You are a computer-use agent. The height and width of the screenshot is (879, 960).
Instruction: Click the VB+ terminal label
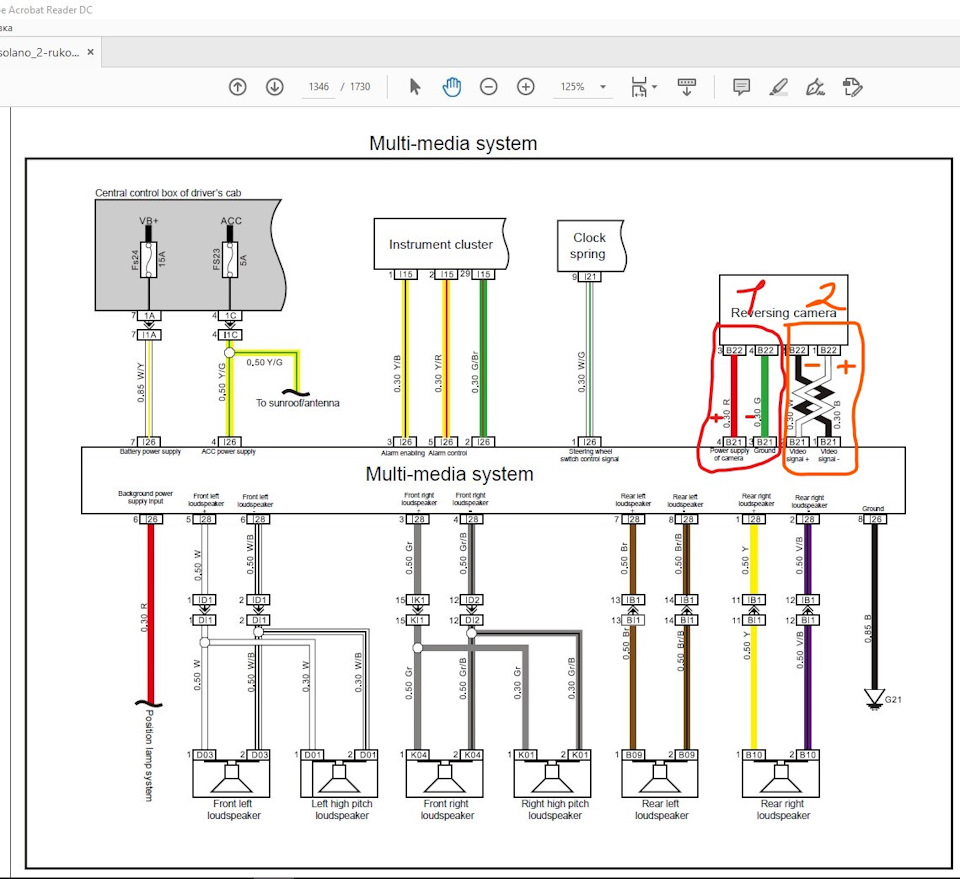coord(149,220)
